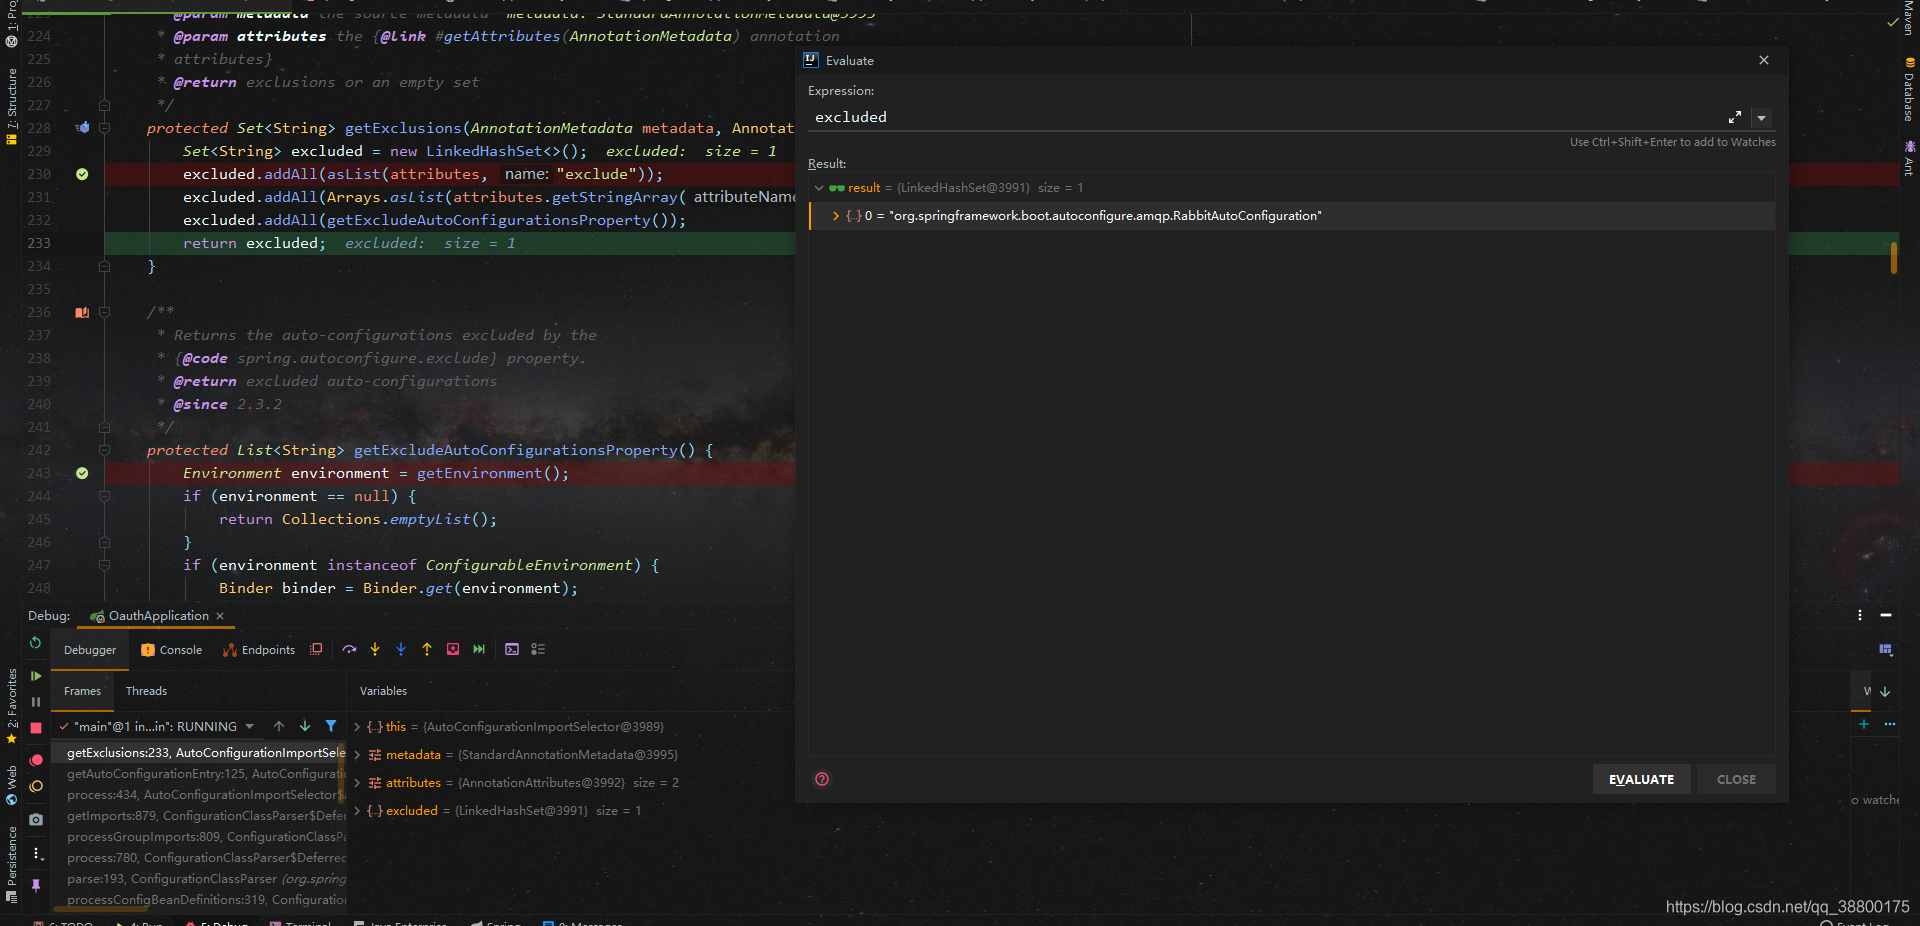The height and width of the screenshot is (926, 1920).
Task: Expand 'metadata' variable node
Action: point(357,755)
